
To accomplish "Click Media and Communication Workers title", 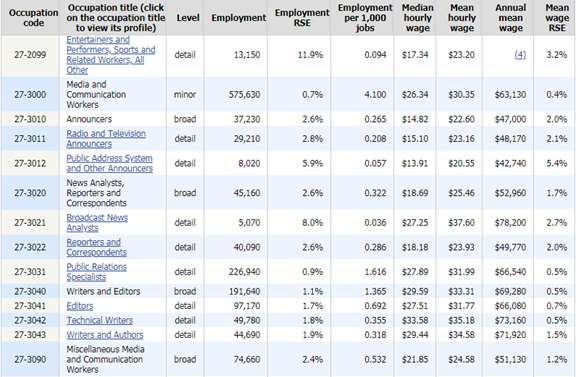I will (96, 94).
